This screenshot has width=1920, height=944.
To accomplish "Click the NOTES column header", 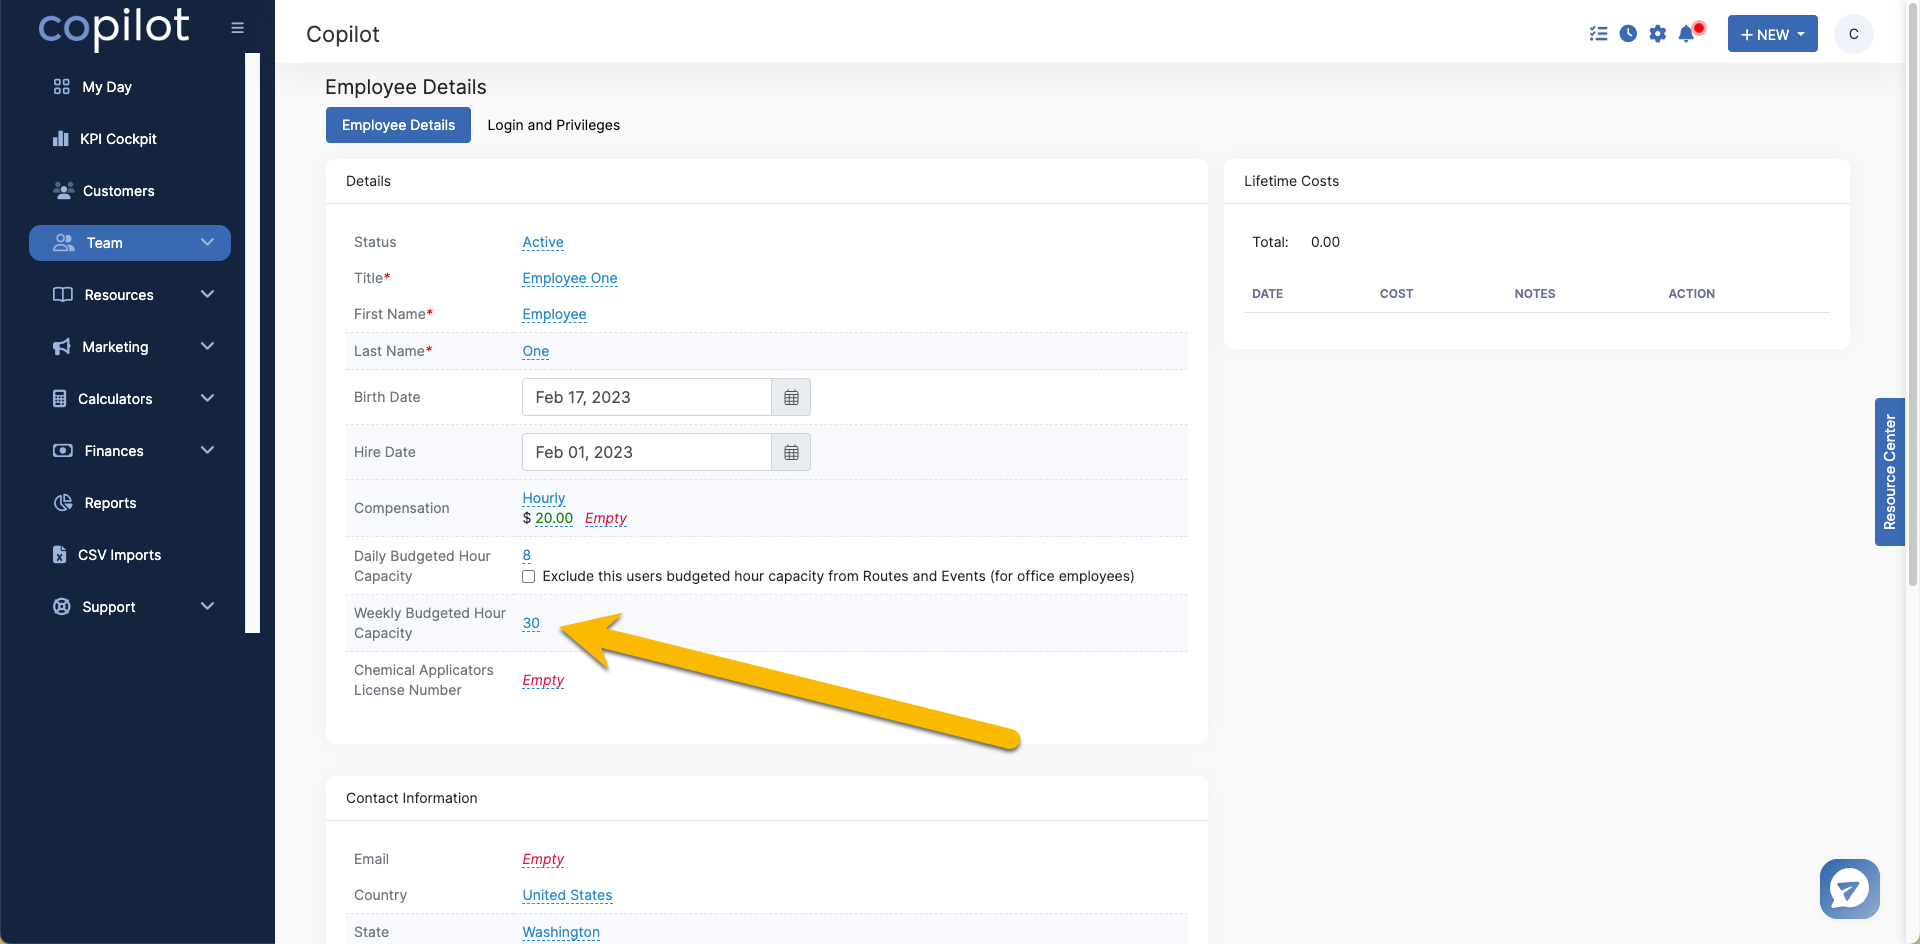I will [x=1534, y=294].
